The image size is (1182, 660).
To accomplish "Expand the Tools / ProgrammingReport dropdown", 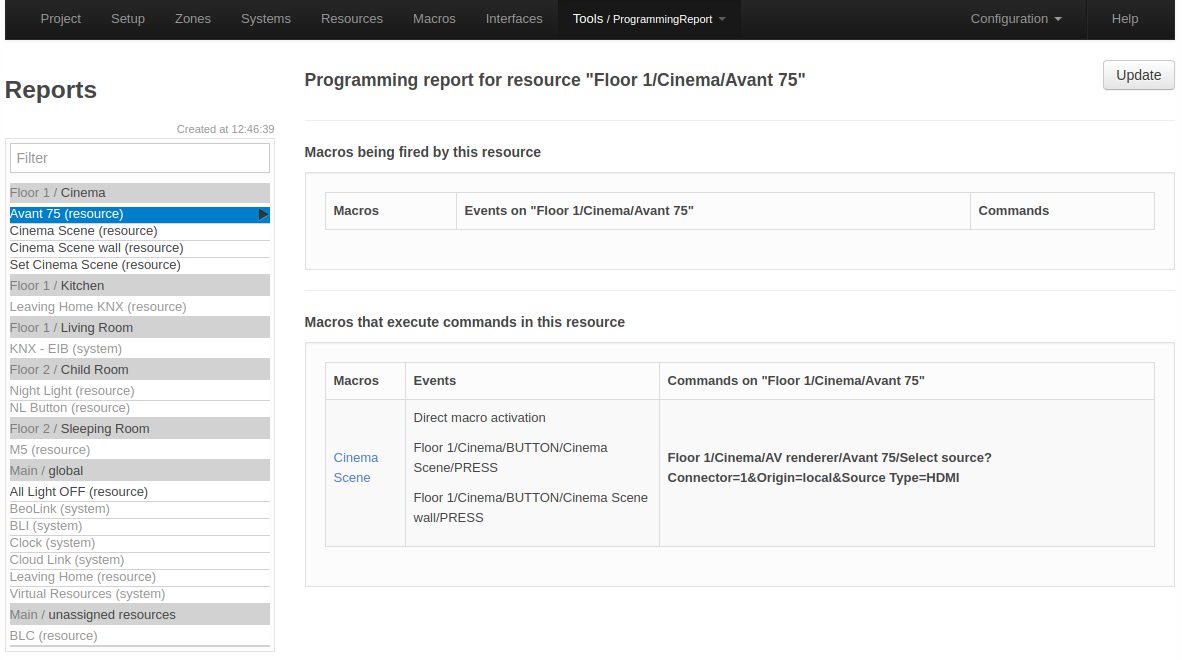I will pos(649,19).
